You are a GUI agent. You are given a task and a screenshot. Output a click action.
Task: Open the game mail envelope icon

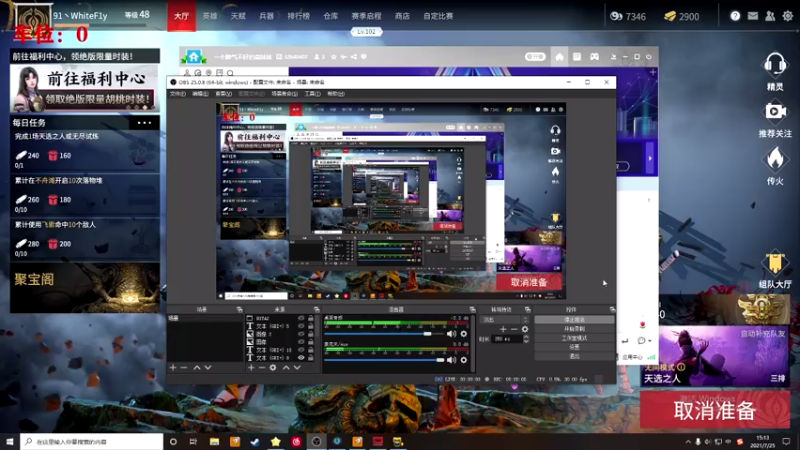[753, 16]
